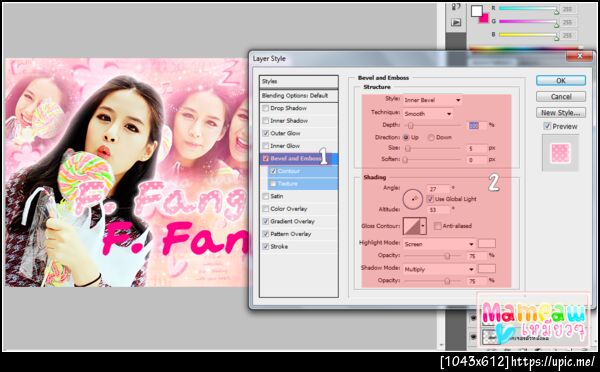Toggle the Preview checkbox
The image size is (600, 372).
tap(547, 126)
